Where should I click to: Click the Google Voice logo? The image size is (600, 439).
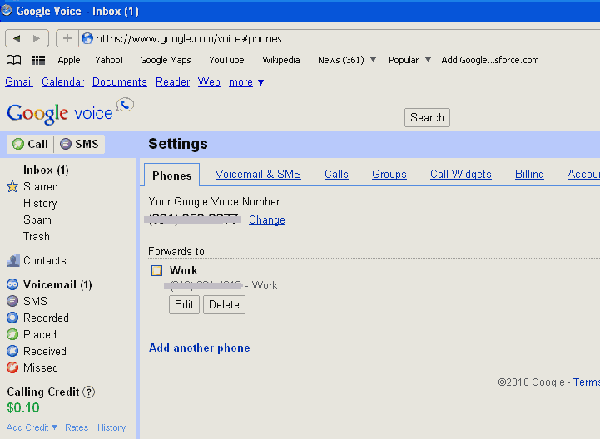click(70, 112)
